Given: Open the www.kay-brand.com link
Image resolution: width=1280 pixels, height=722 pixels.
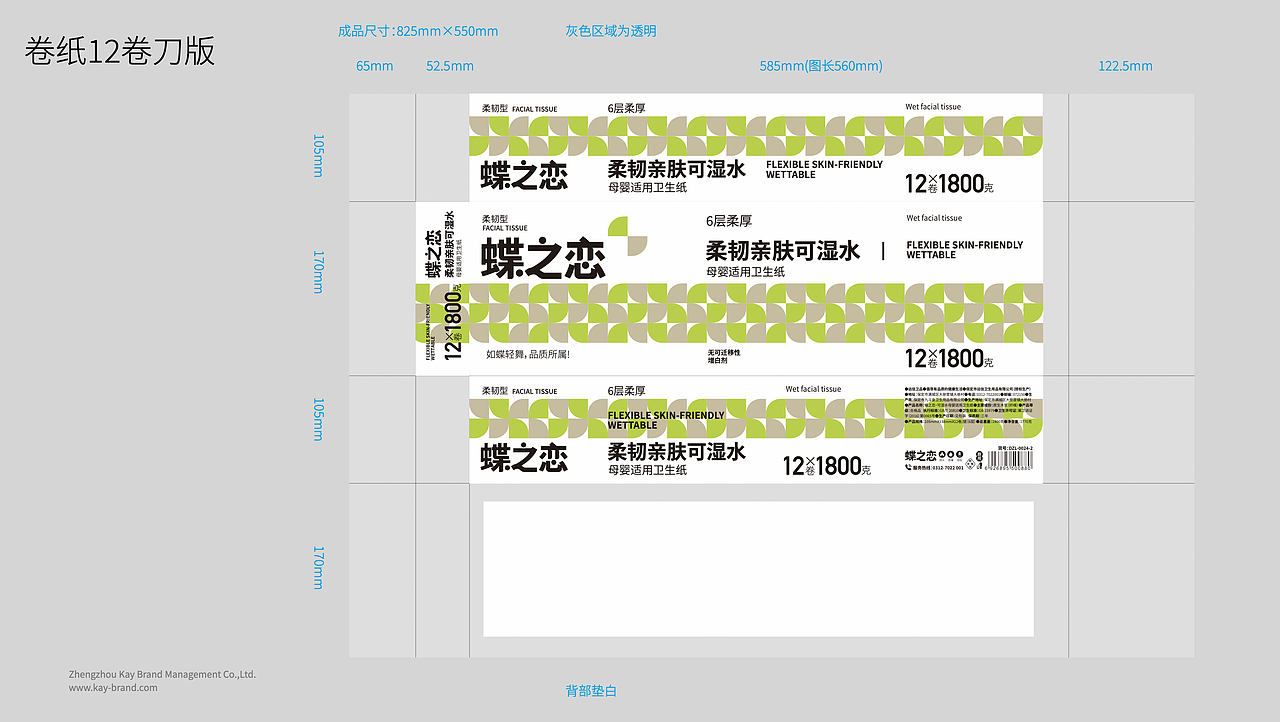Looking at the screenshot, I should pyautogui.click(x=113, y=688).
